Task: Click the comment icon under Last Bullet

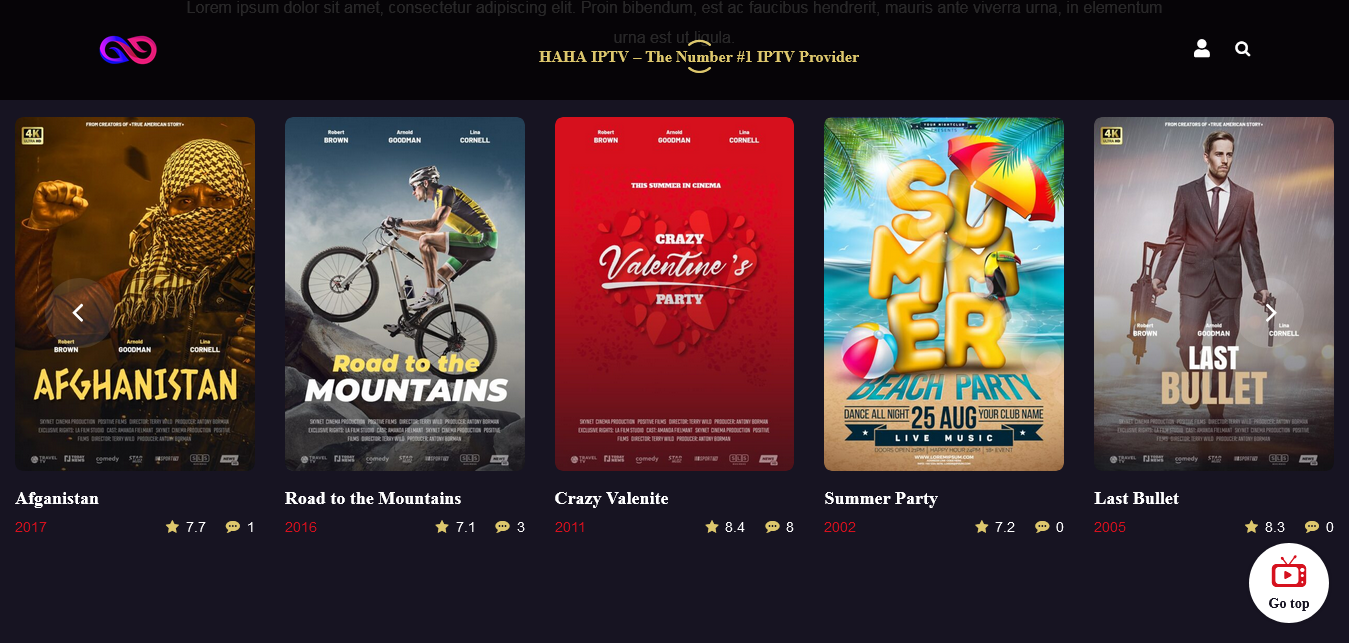Action: 1311,526
